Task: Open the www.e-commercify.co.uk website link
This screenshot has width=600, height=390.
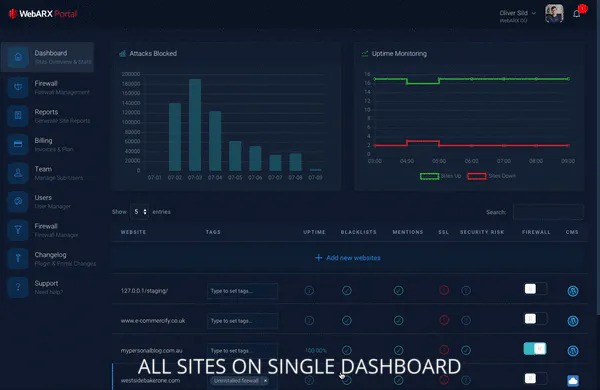Action: pyautogui.click(x=153, y=321)
